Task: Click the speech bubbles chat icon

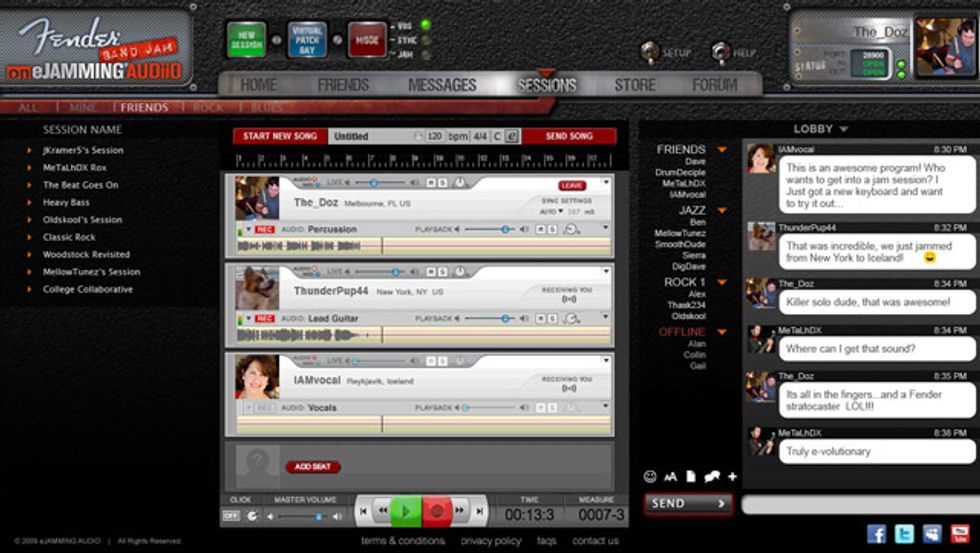Action: (712, 477)
